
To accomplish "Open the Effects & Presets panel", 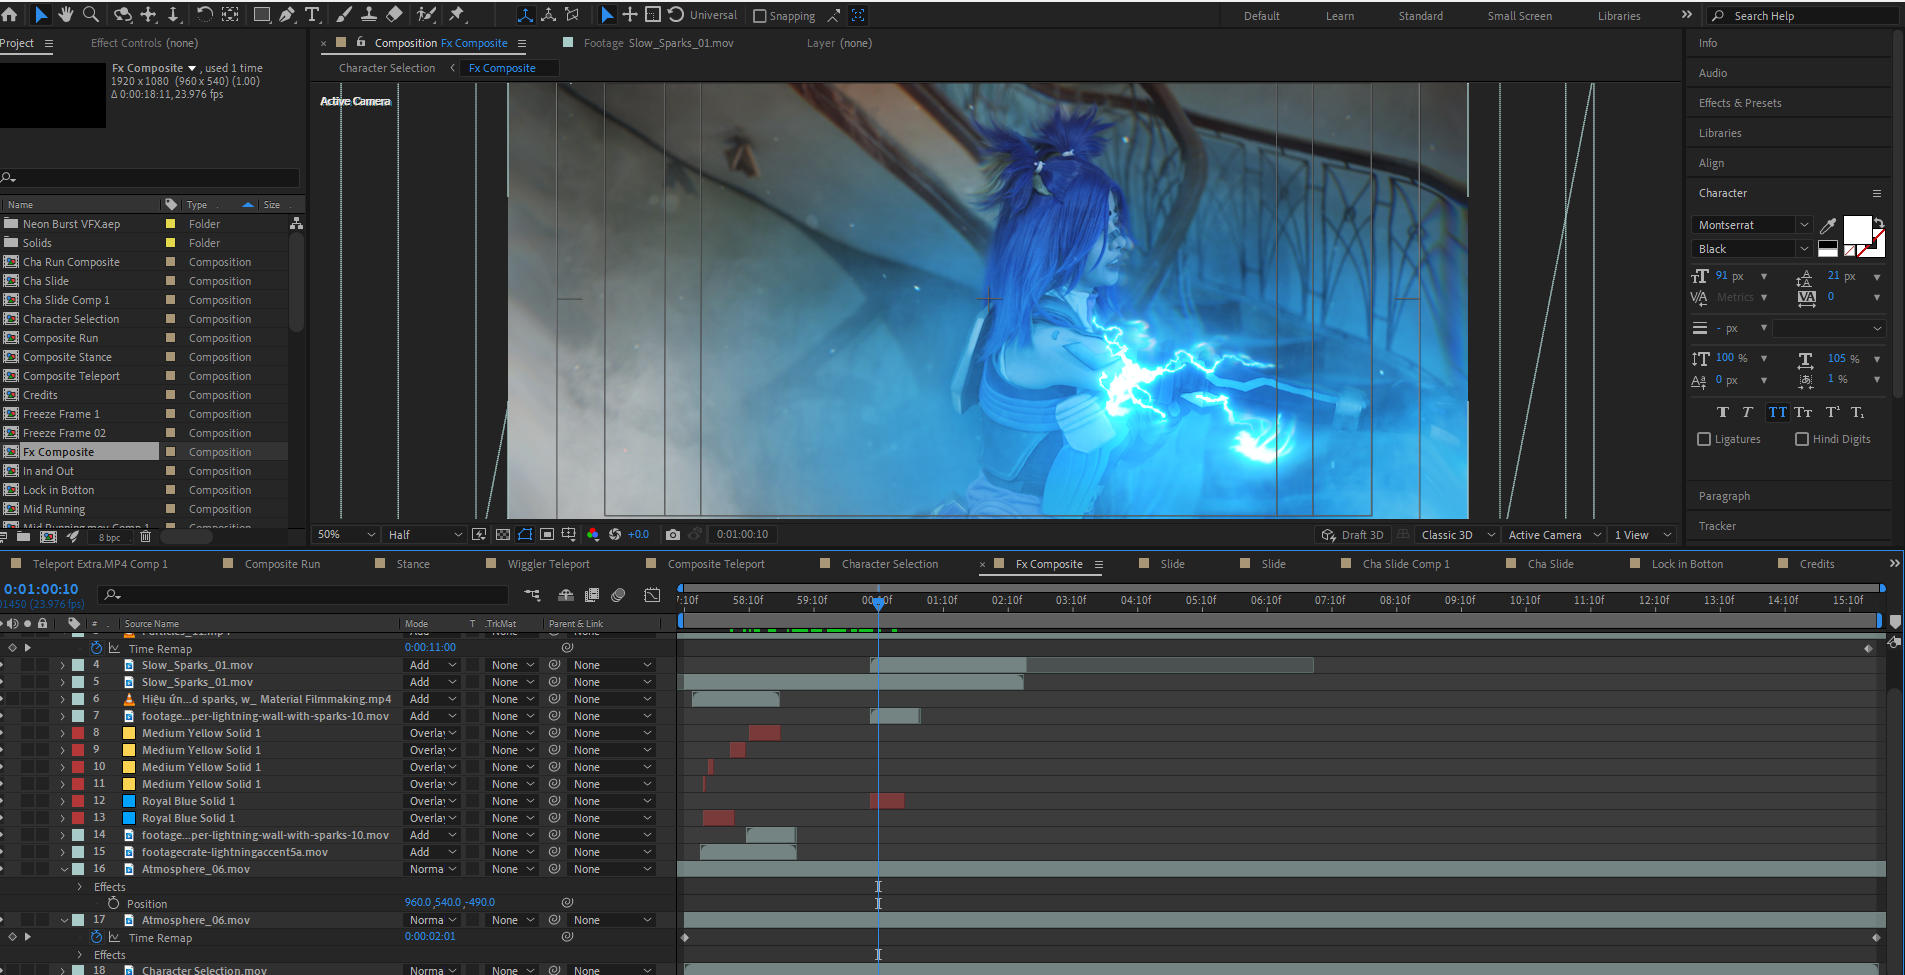I will point(1739,103).
